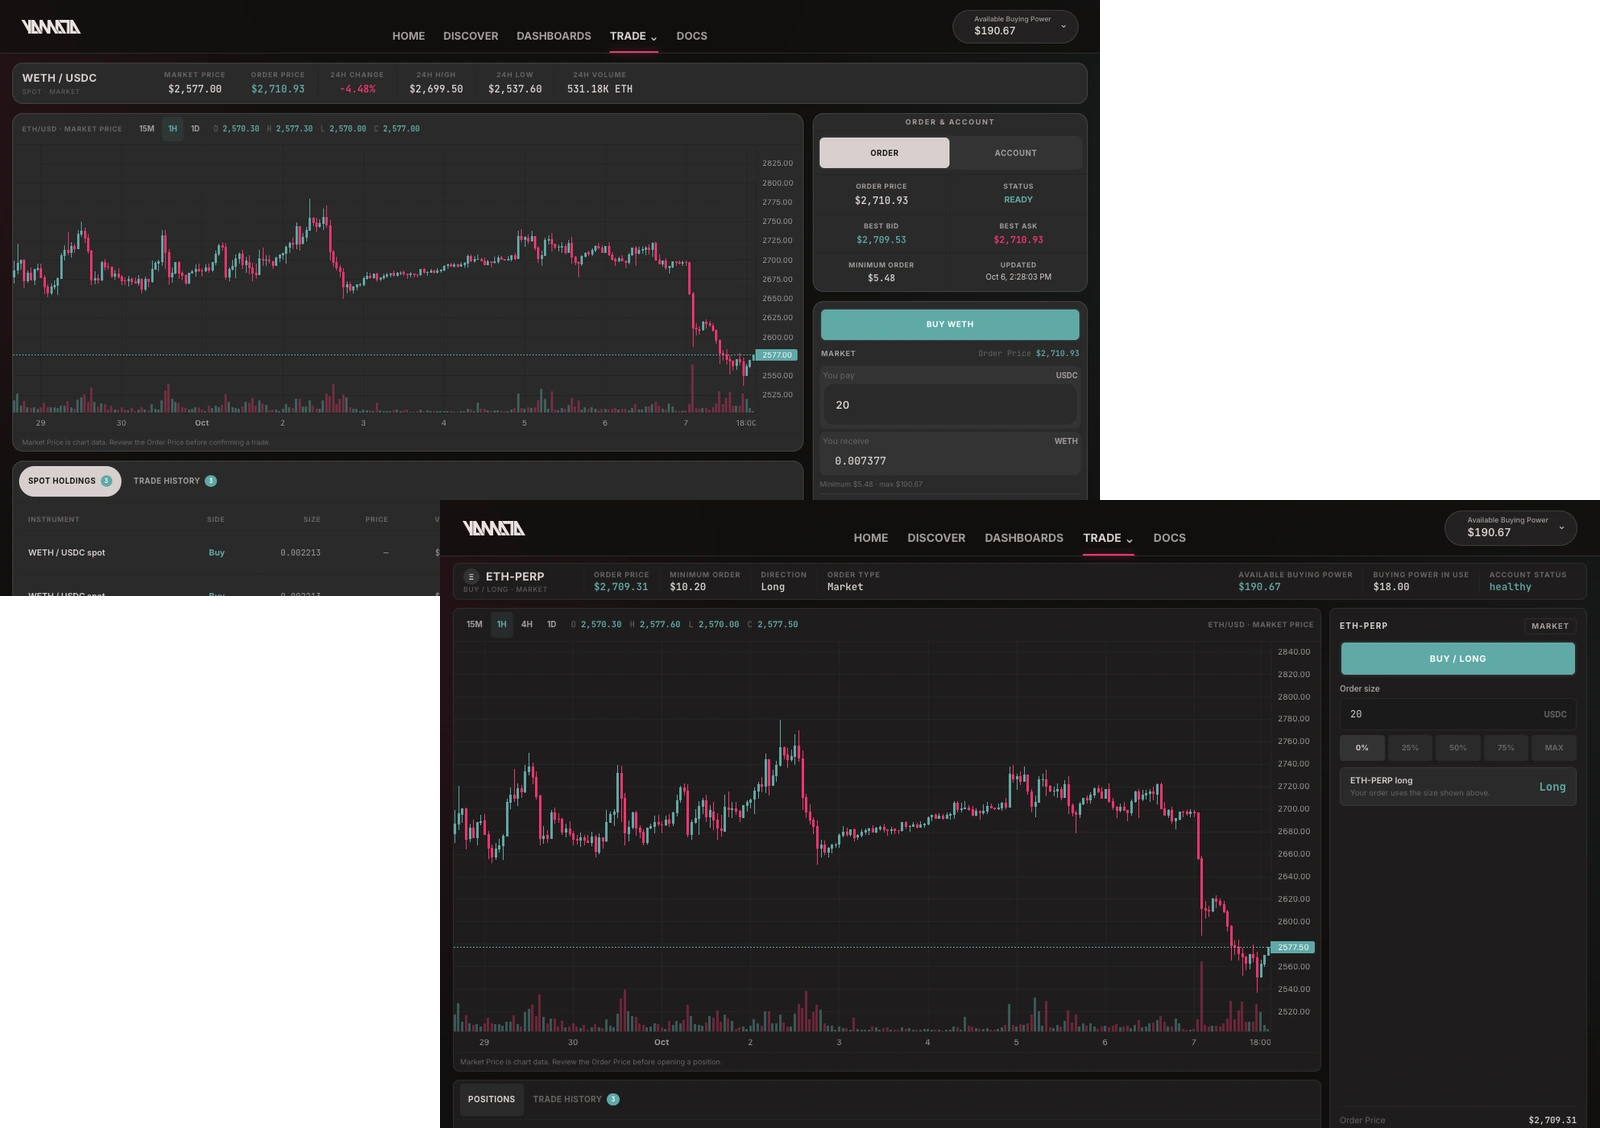Open DISCOVER in the ETH-PERP window nav

click(936, 538)
